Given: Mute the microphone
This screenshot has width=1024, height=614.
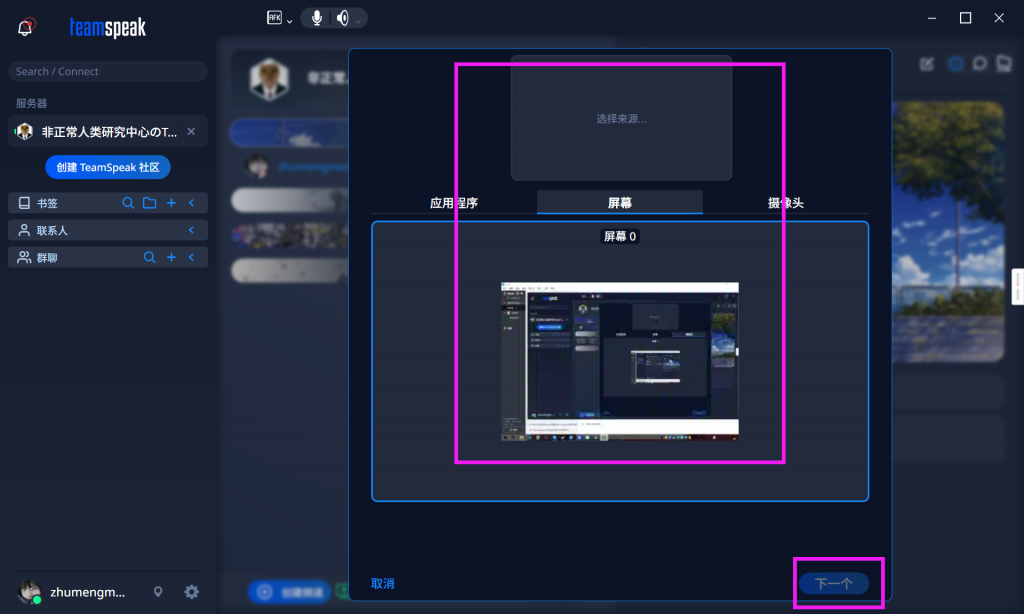Looking at the screenshot, I should coord(317,18).
